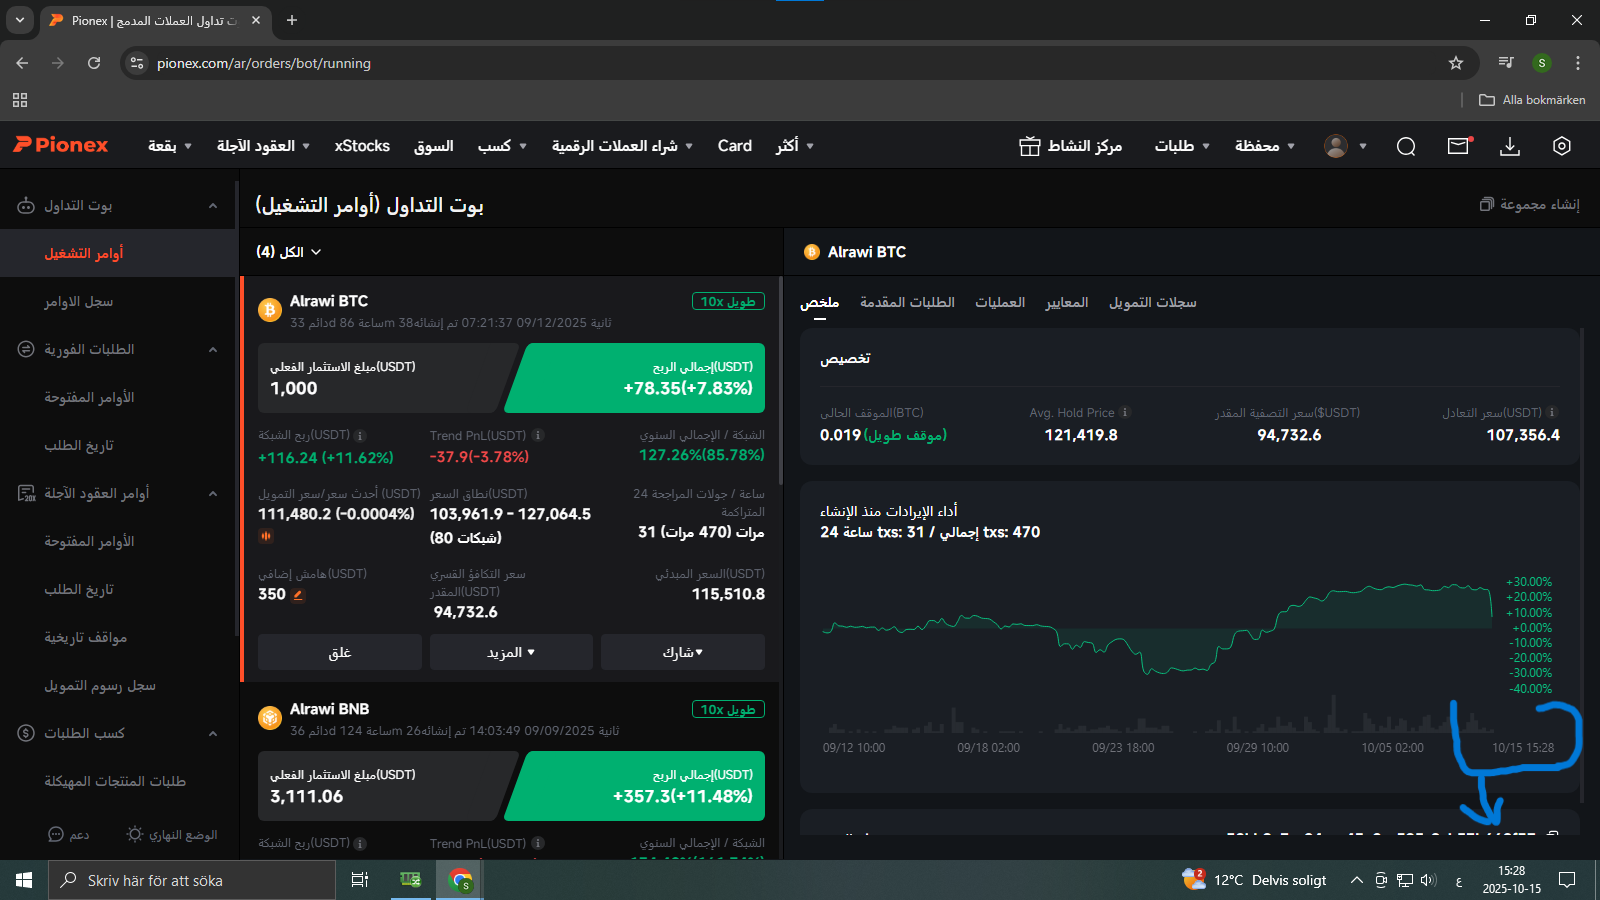The height and width of the screenshot is (900, 1600).
Task: Click the user avatar icon
Action: 1335,146
